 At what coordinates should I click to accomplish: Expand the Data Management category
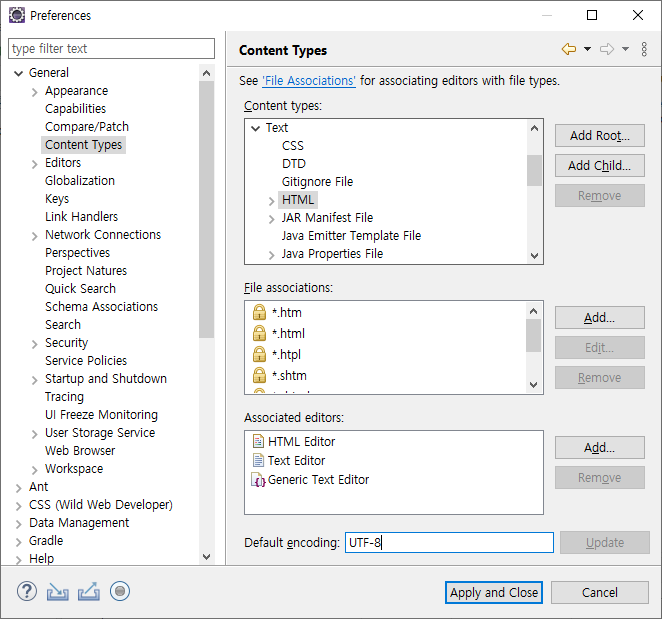[x=18, y=524]
